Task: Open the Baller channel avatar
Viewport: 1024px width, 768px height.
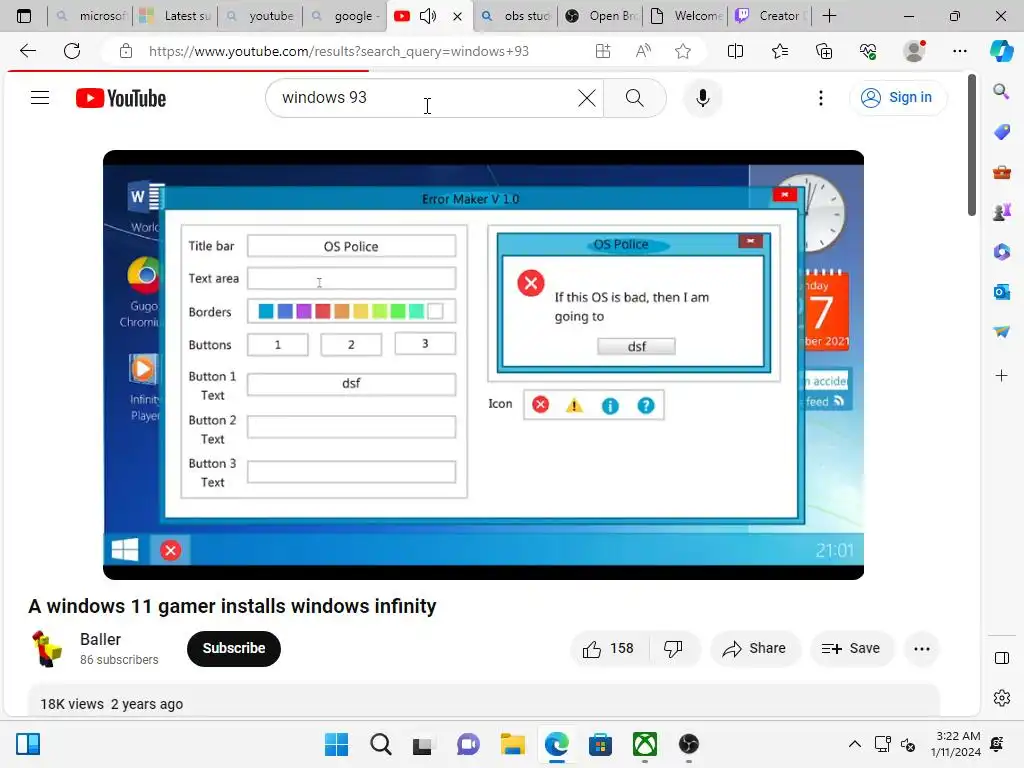Action: tap(47, 648)
